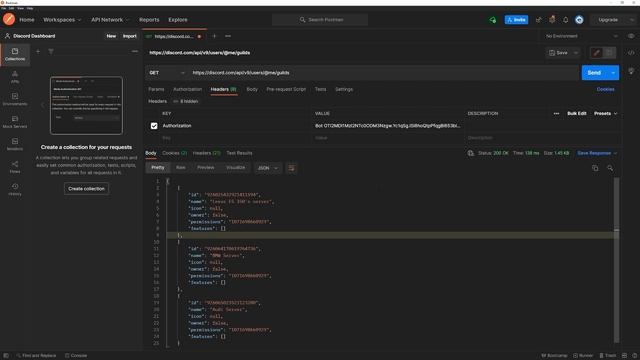This screenshot has height=360, width=640.
Task: Open the Tests tab
Action: pyautogui.click(x=320, y=89)
